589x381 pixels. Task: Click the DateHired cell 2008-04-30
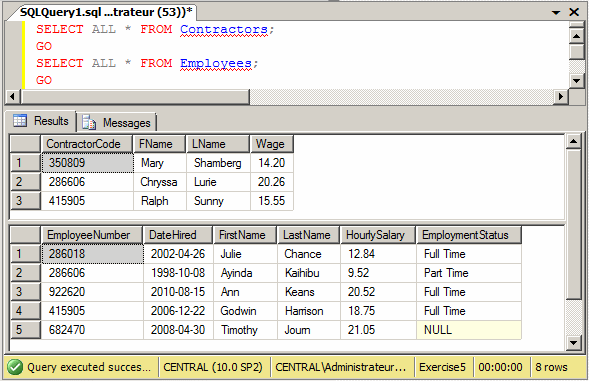point(178,330)
